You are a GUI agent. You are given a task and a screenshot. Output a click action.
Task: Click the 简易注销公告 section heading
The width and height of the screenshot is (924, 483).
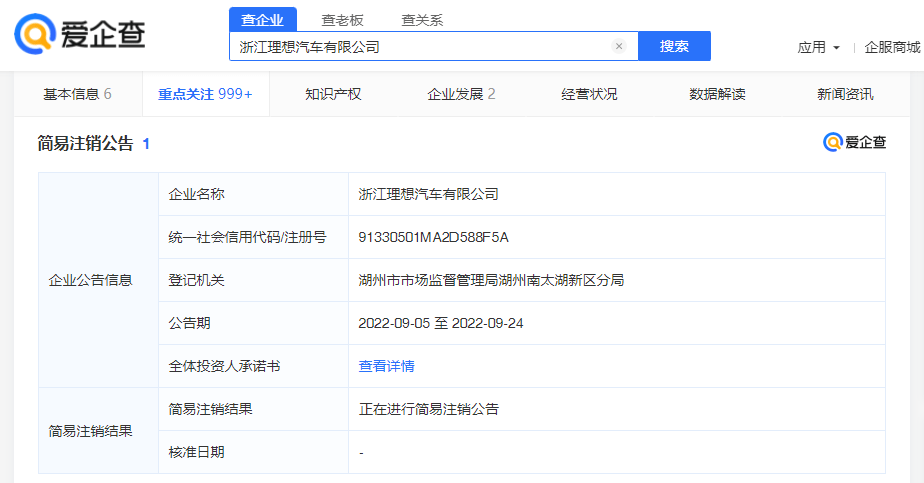(x=85, y=143)
